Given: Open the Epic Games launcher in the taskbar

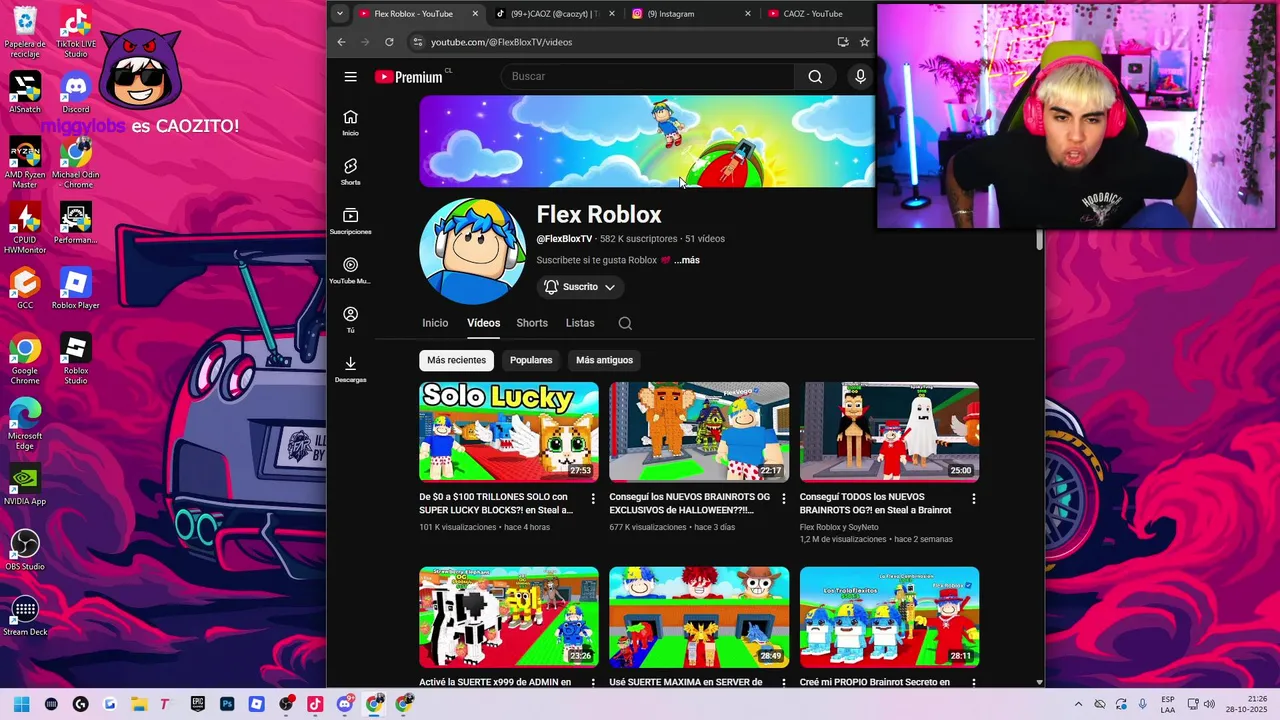Looking at the screenshot, I should [x=198, y=704].
